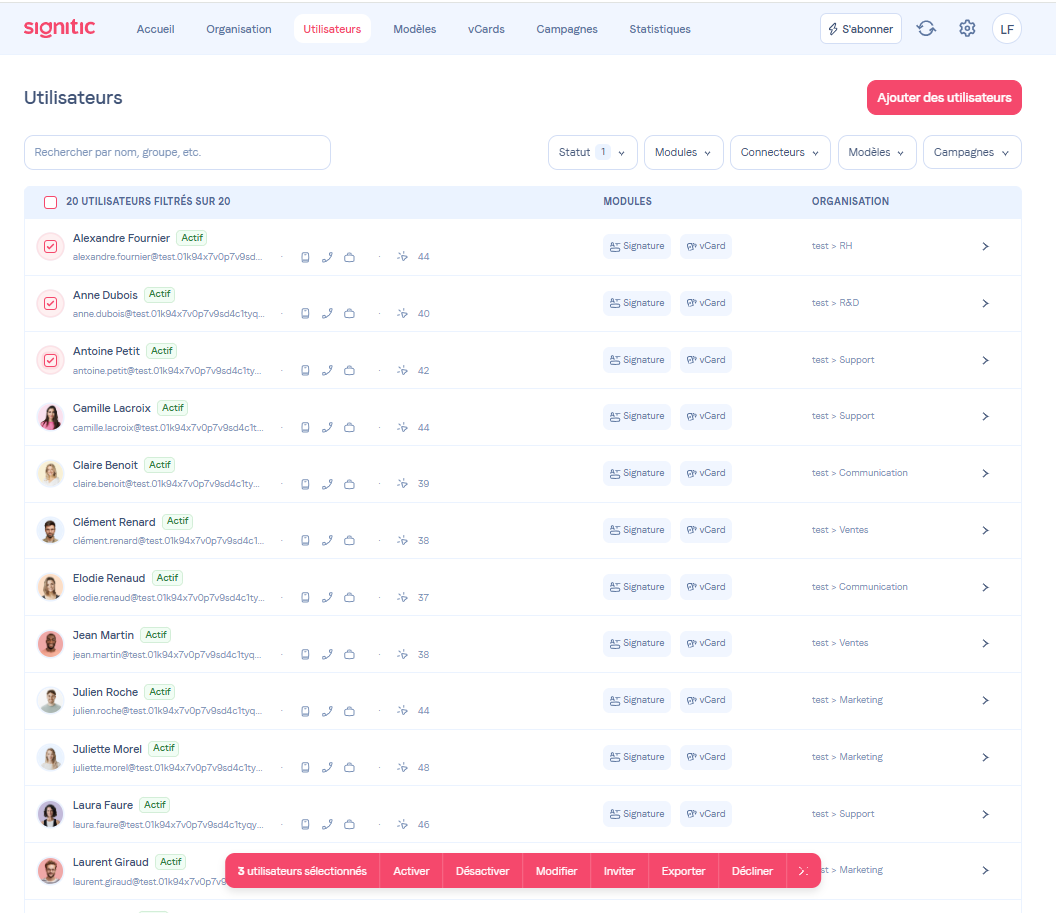Image resolution: width=1056 pixels, height=913 pixels.
Task: Click mobile phone icon in Julien Roche row
Action: click(x=305, y=711)
